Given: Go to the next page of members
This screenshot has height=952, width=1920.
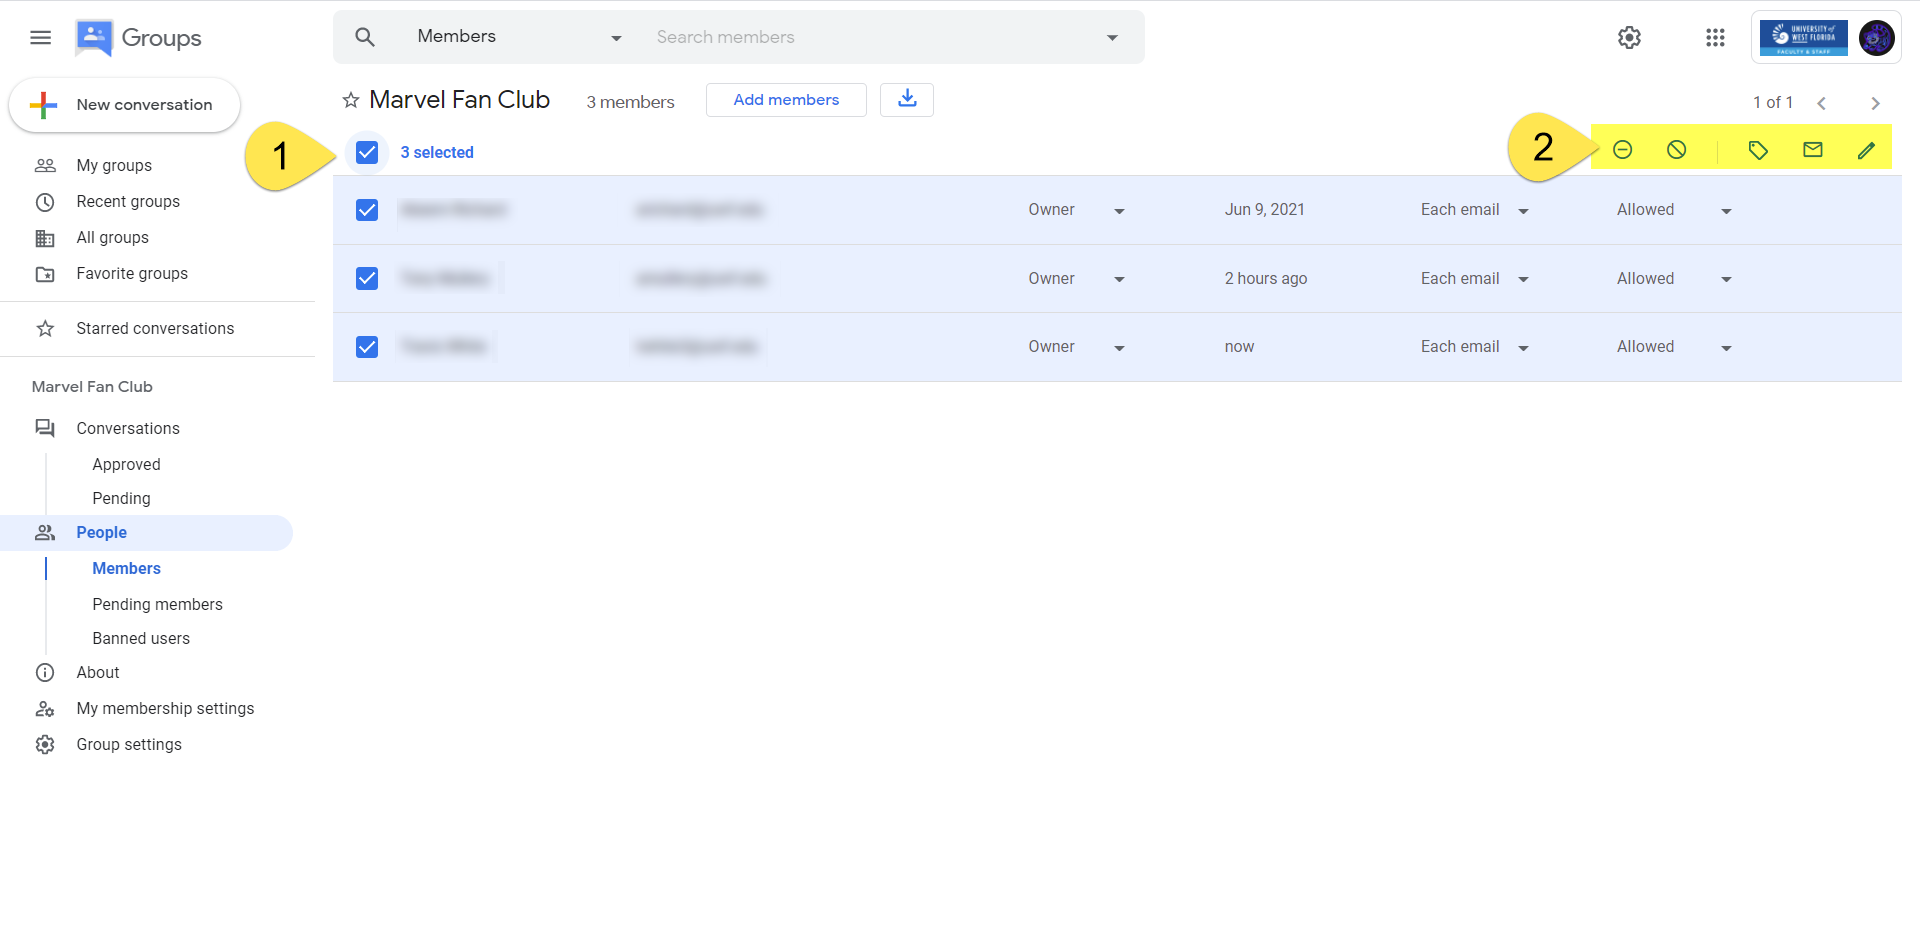Looking at the screenshot, I should [1876, 103].
